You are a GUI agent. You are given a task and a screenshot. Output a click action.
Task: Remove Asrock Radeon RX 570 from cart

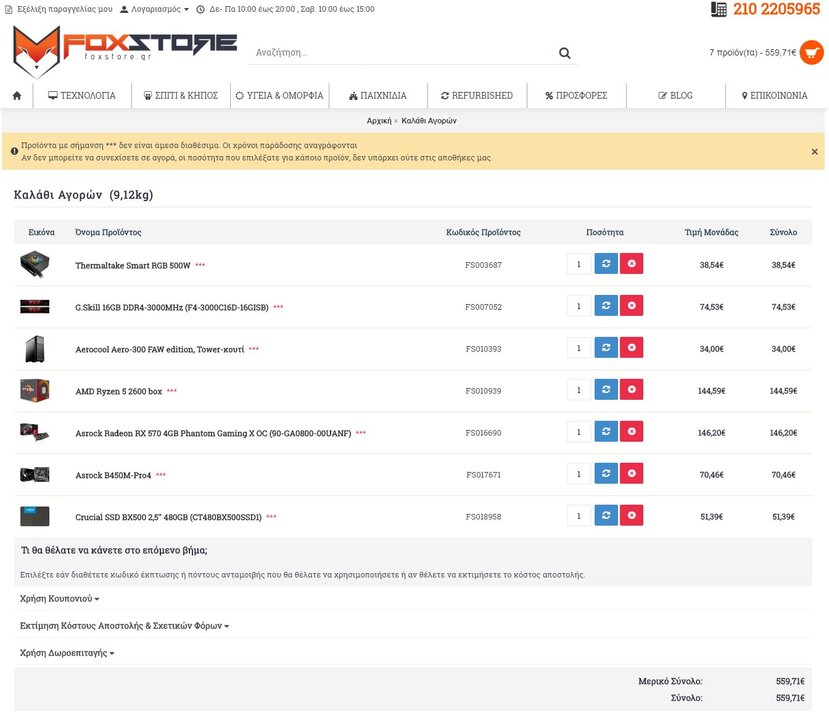631,432
